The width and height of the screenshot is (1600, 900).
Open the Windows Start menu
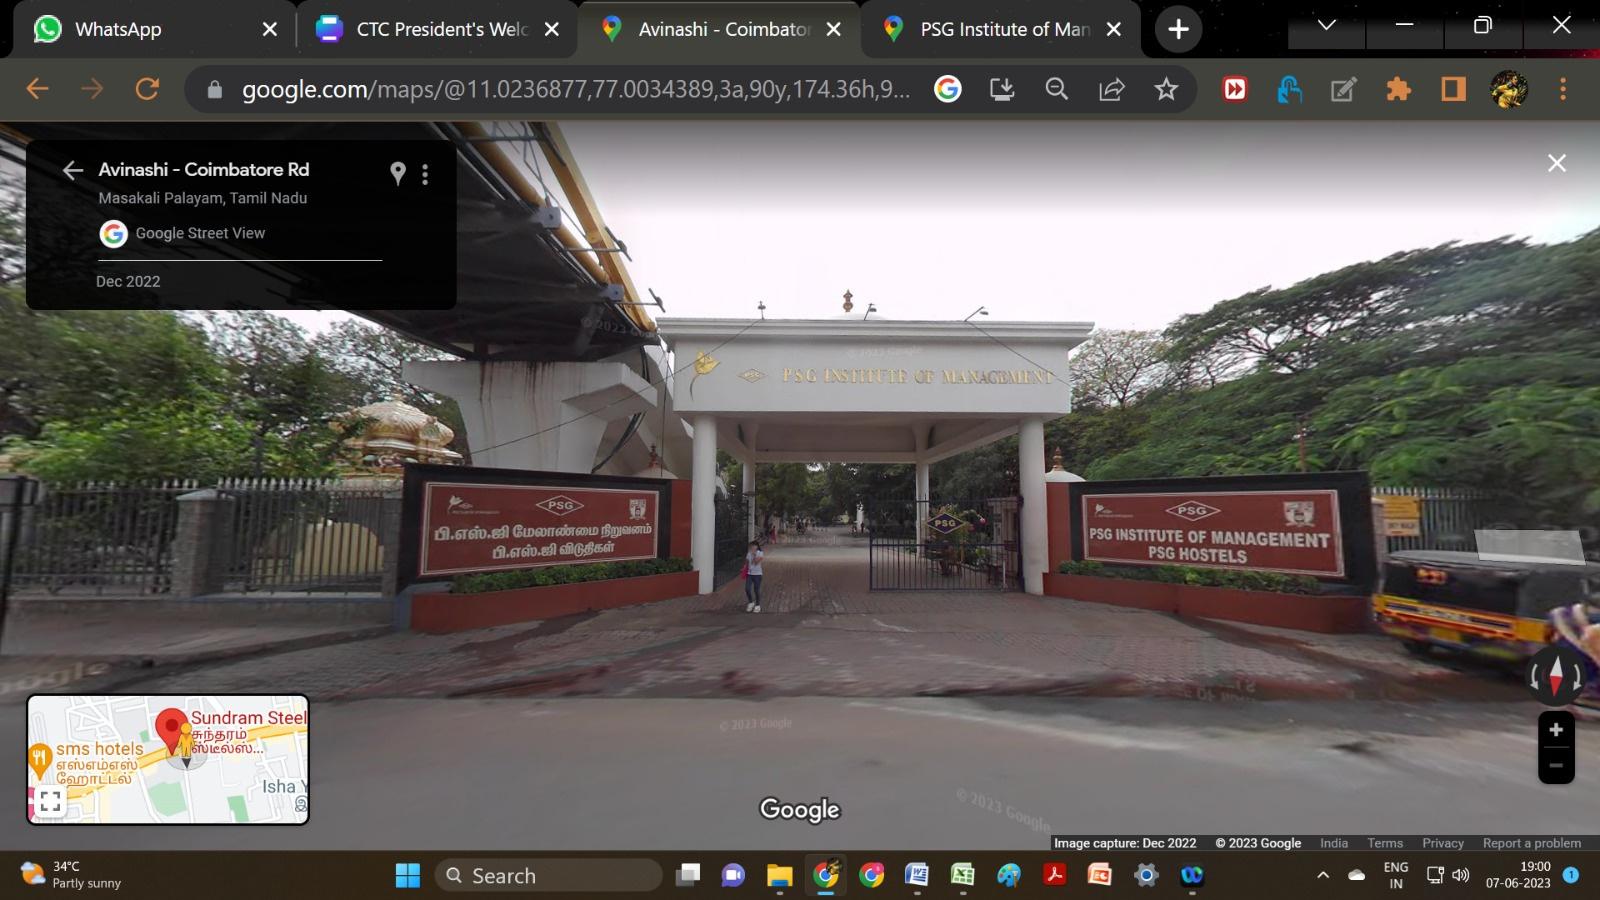point(408,876)
